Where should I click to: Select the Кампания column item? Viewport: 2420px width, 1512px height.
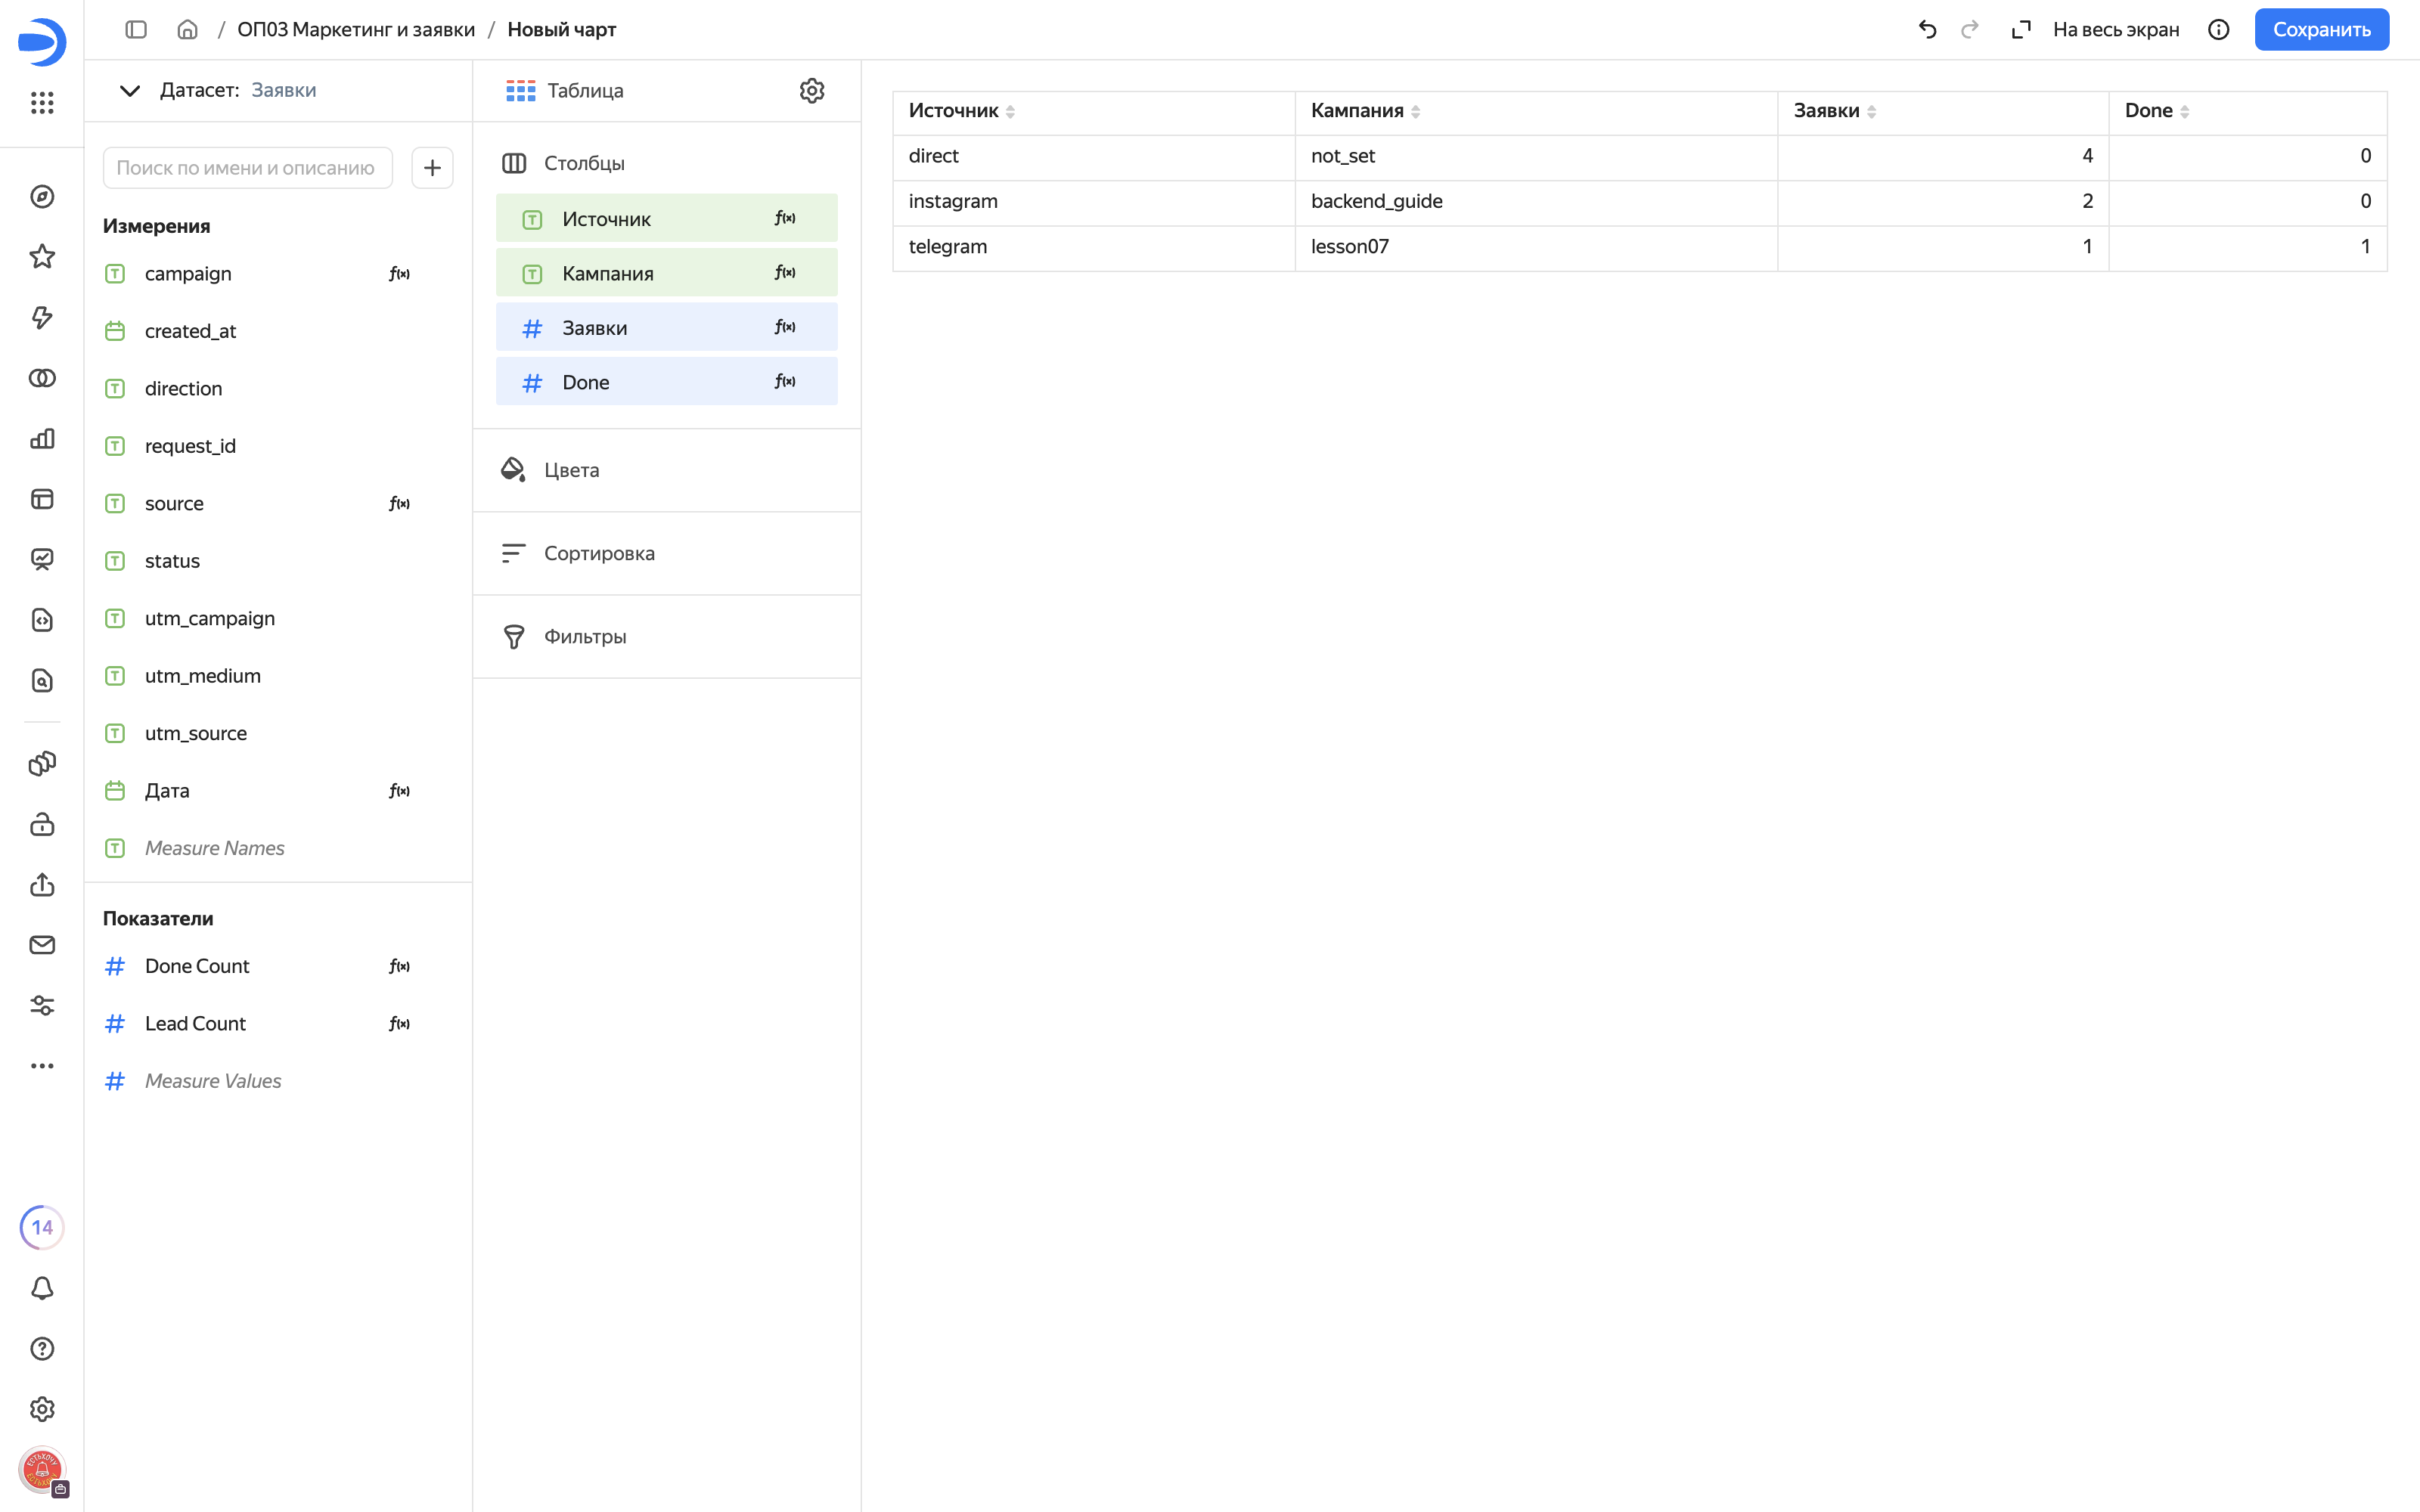point(666,273)
